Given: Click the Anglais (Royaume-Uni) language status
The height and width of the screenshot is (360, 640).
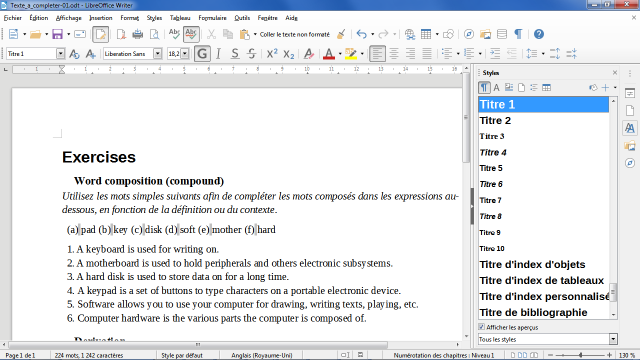Looking at the screenshot, I should 262,355.
